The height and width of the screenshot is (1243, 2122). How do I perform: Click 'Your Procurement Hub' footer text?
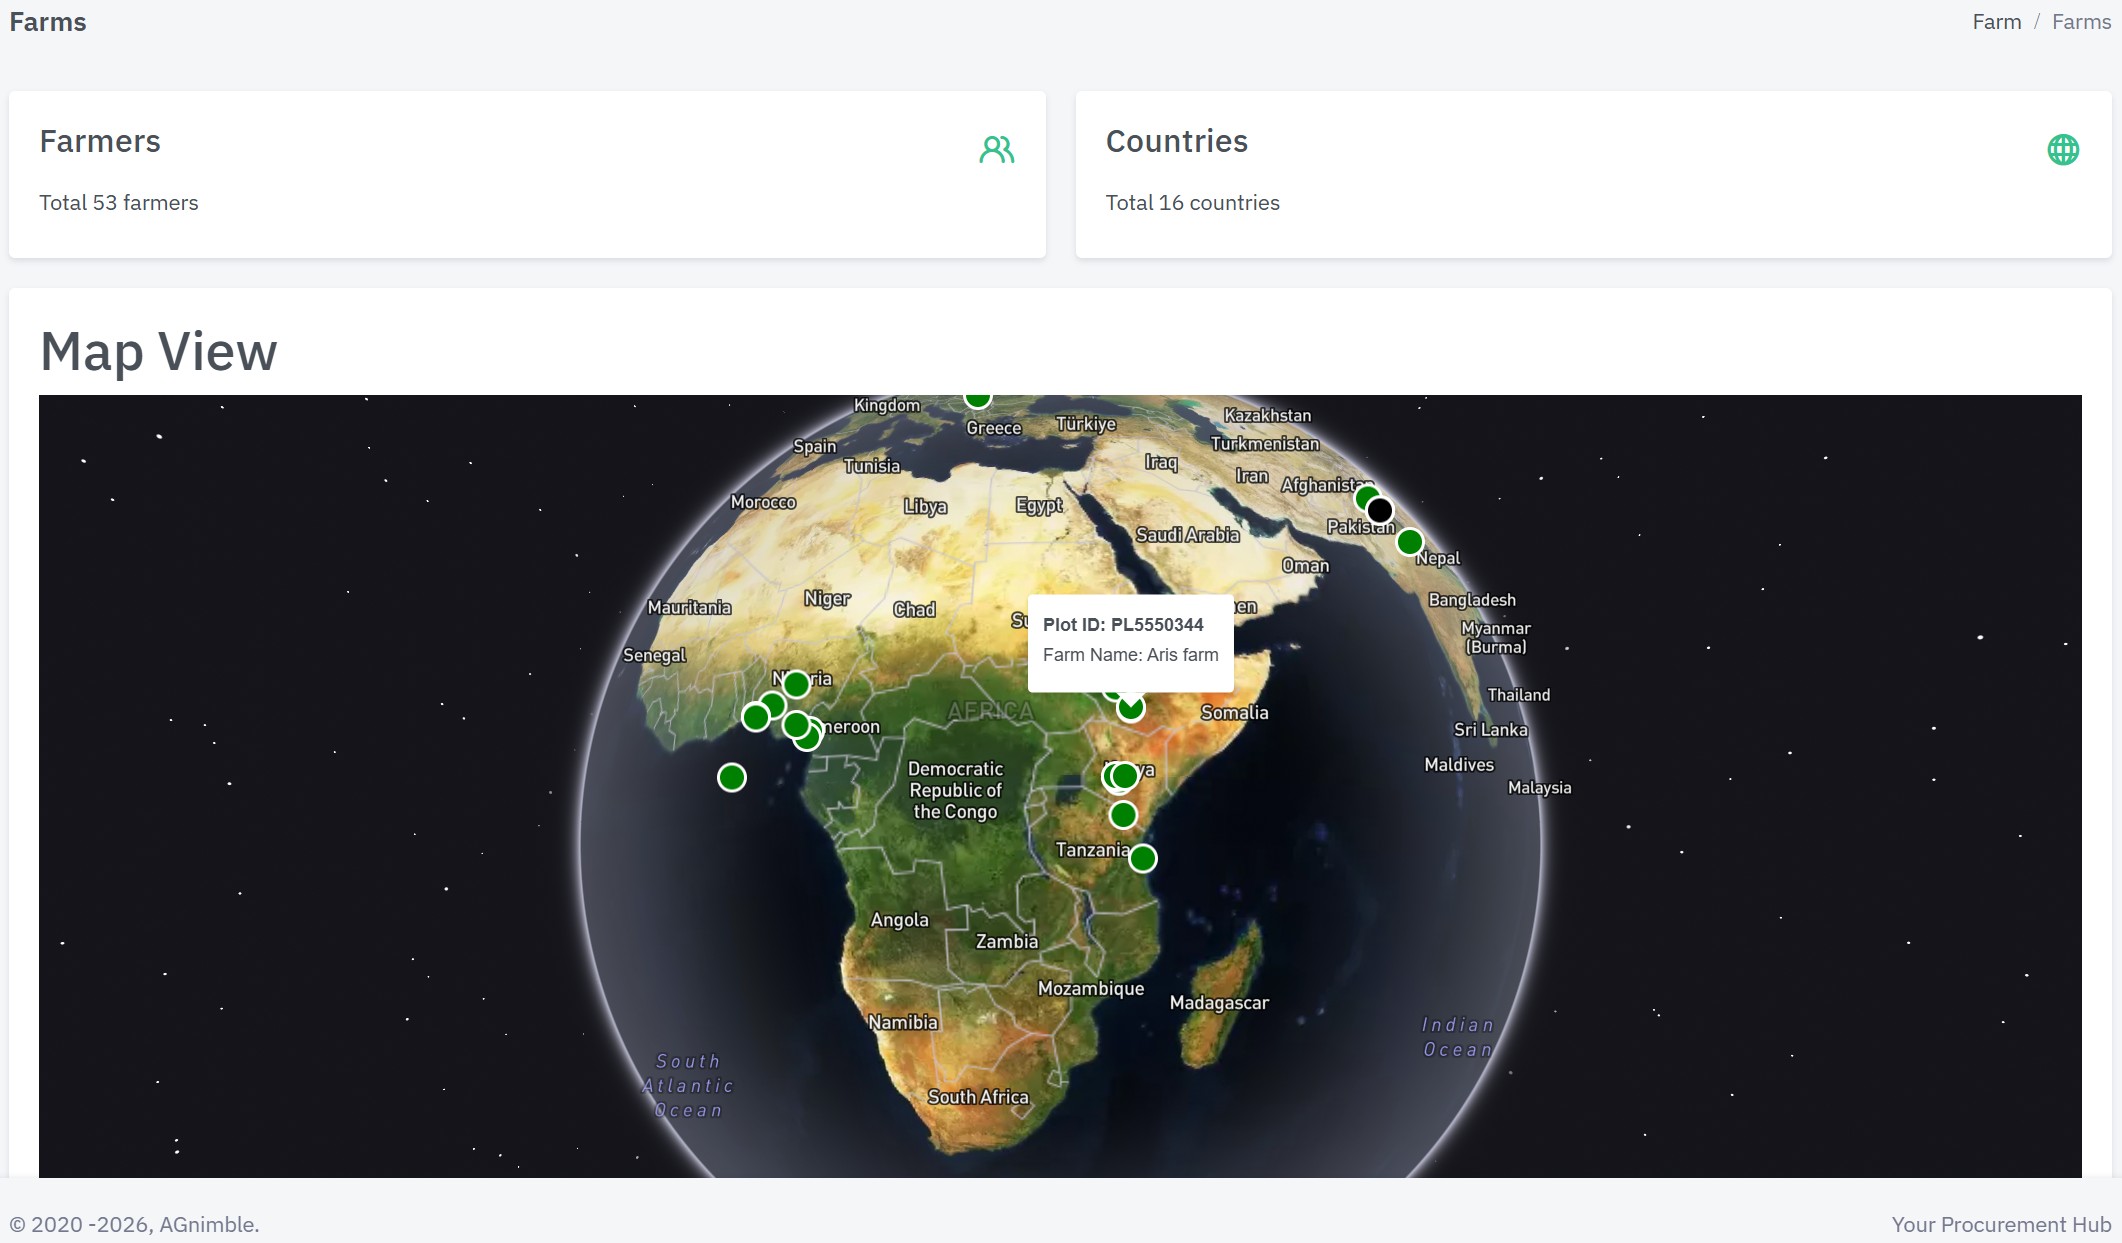(2001, 1224)
